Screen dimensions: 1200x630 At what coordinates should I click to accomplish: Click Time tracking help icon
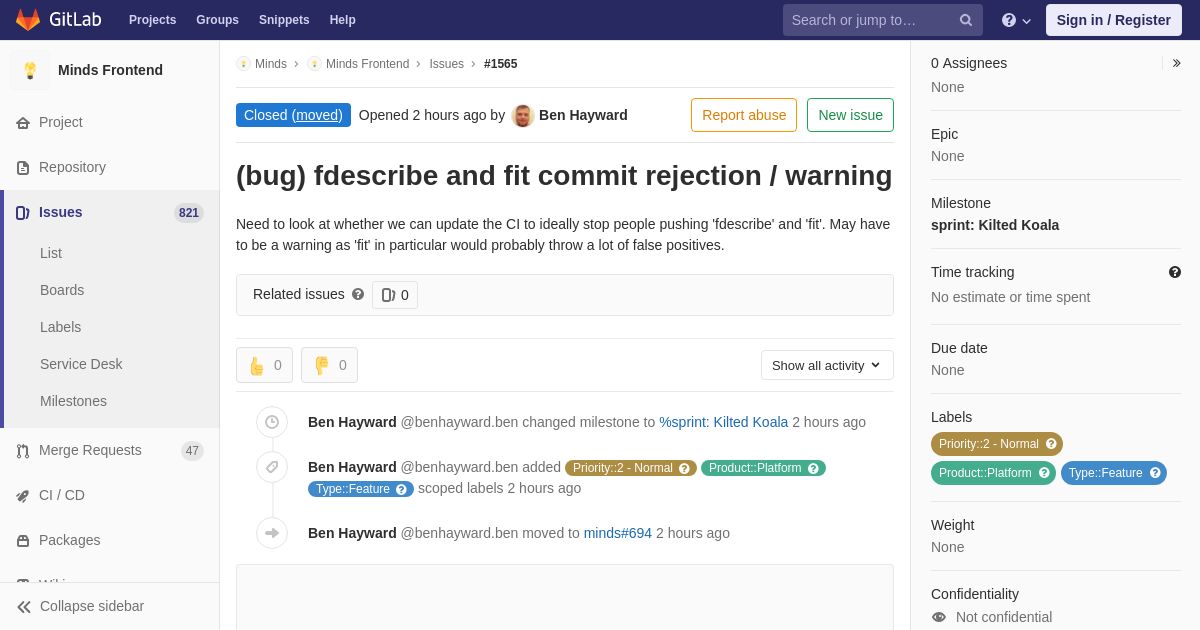point(1174,272)
